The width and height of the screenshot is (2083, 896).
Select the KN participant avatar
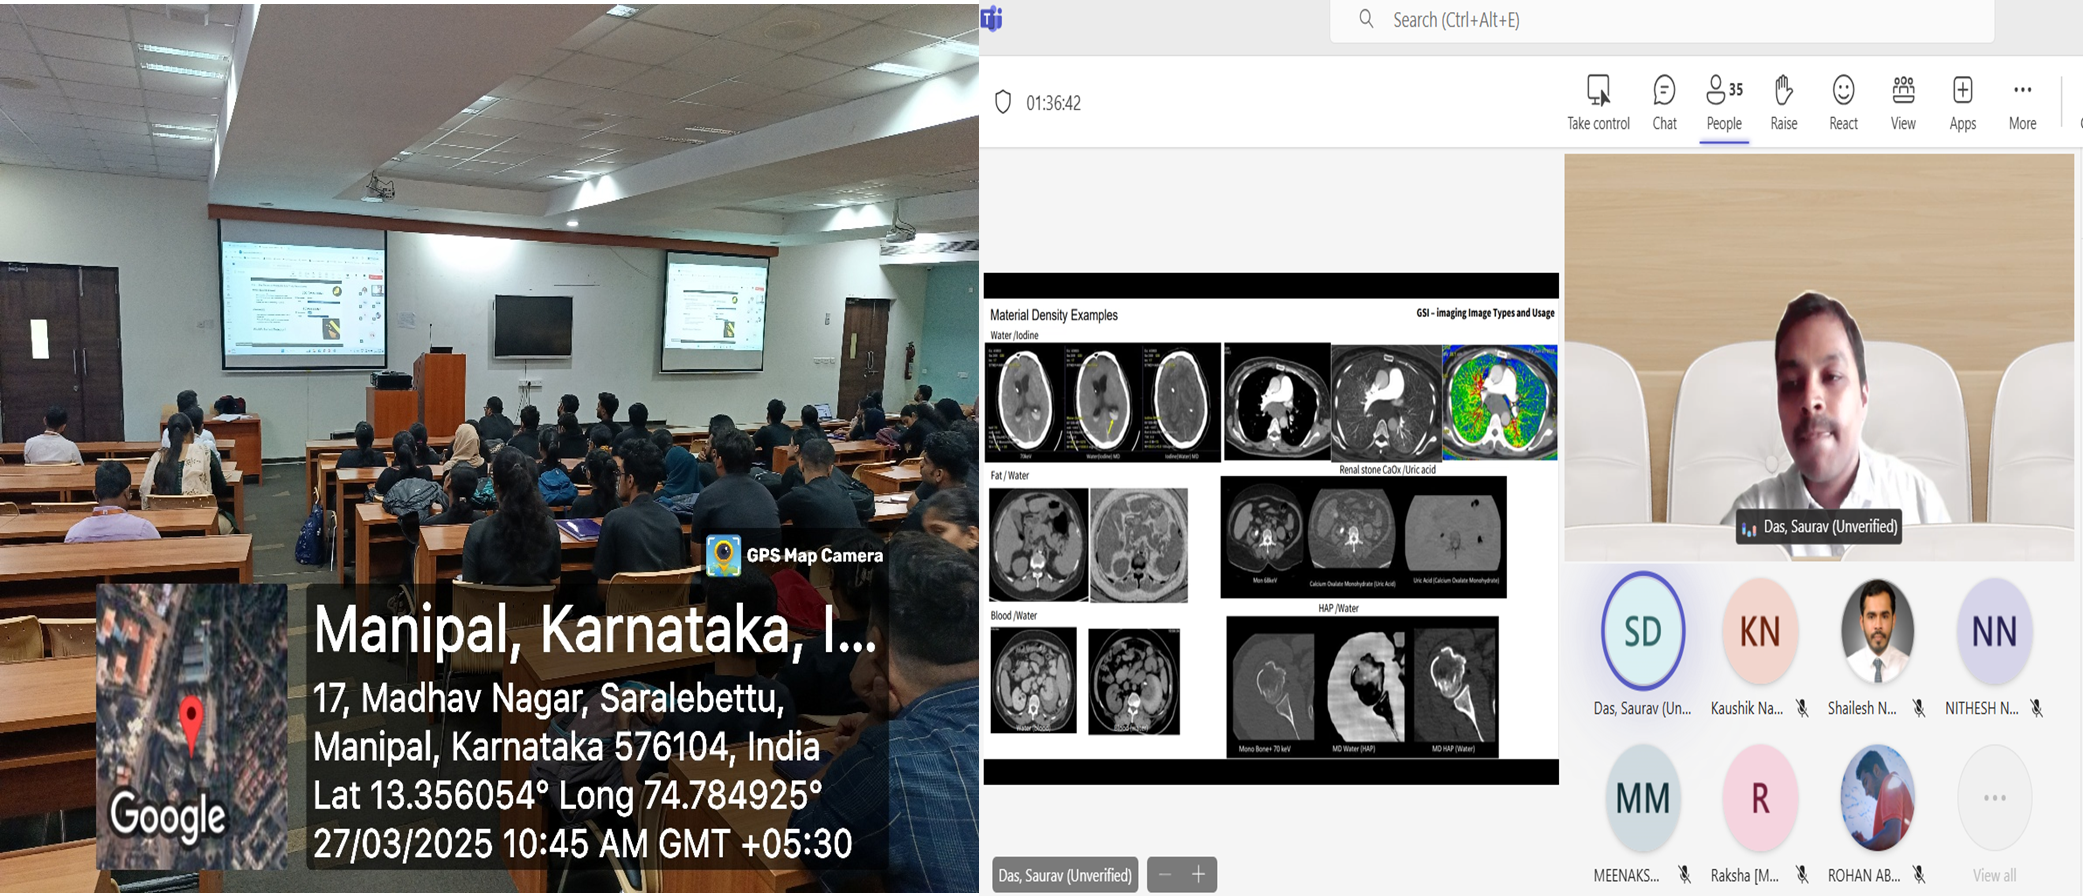1759,631
